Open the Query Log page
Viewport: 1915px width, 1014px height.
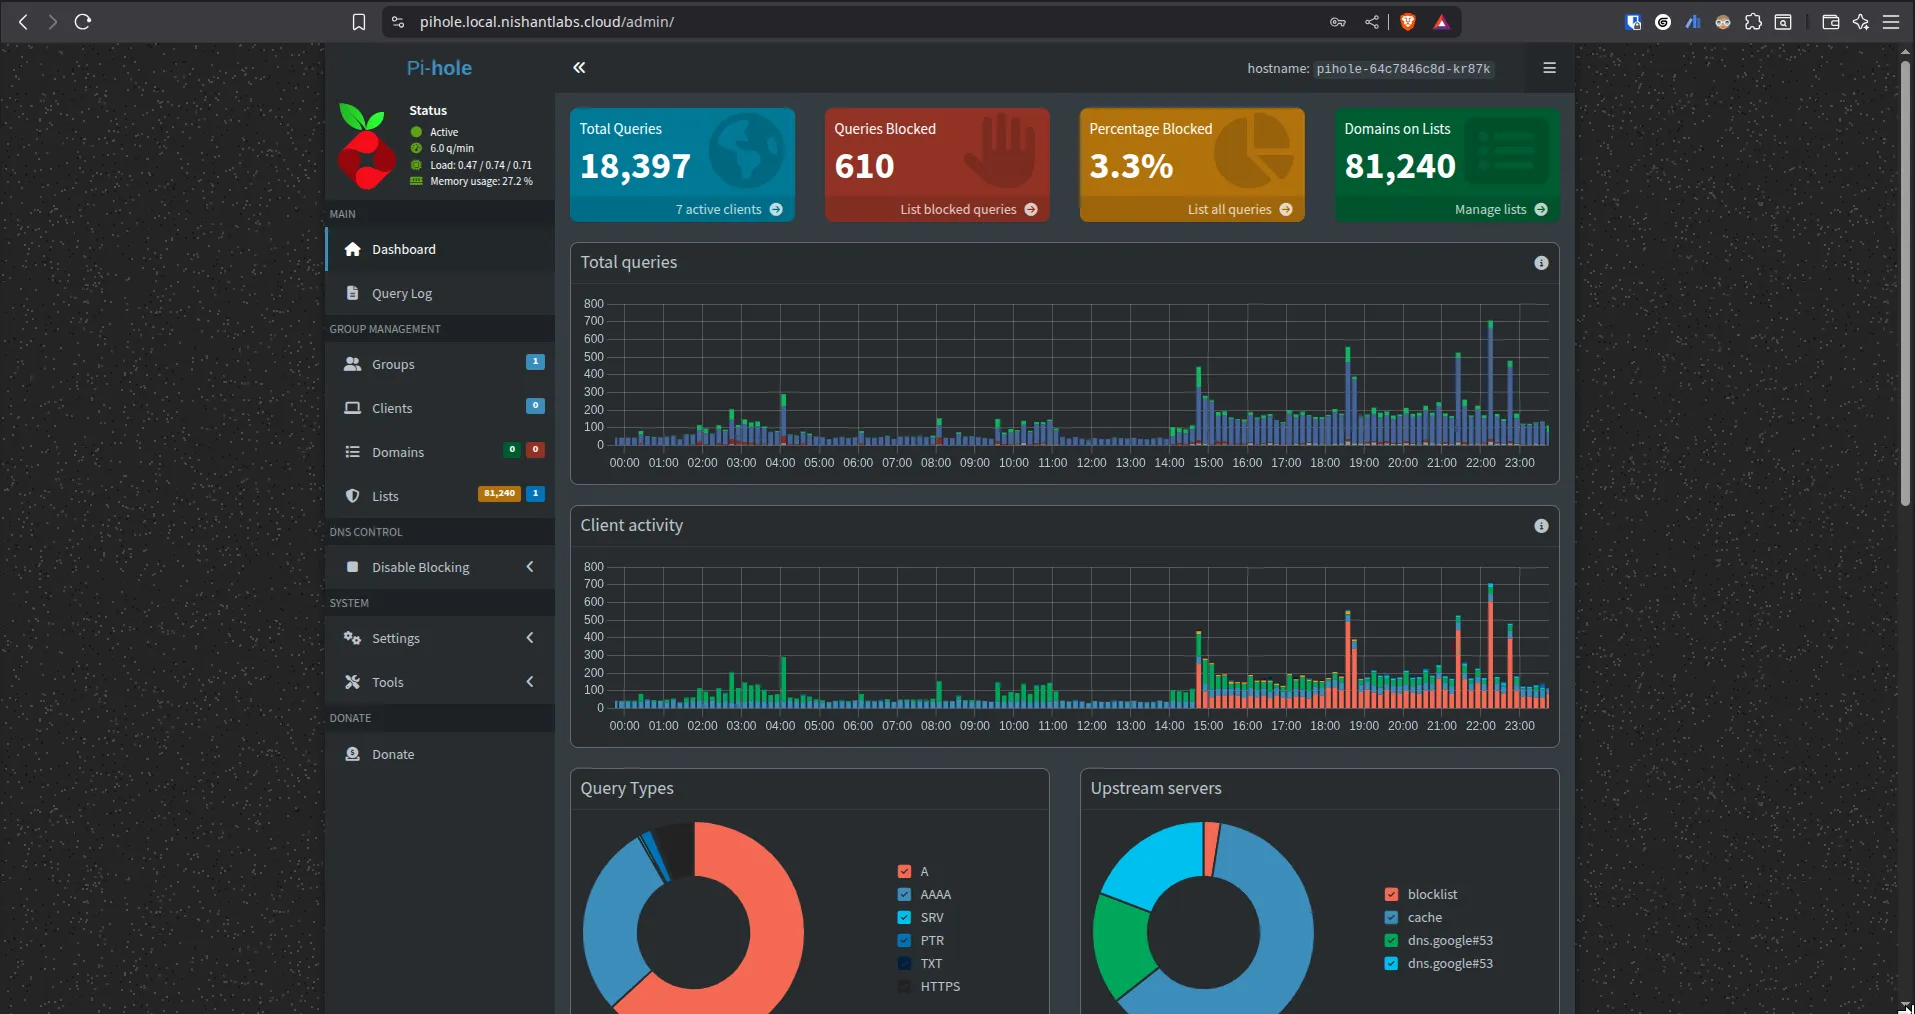pos(402,293)
